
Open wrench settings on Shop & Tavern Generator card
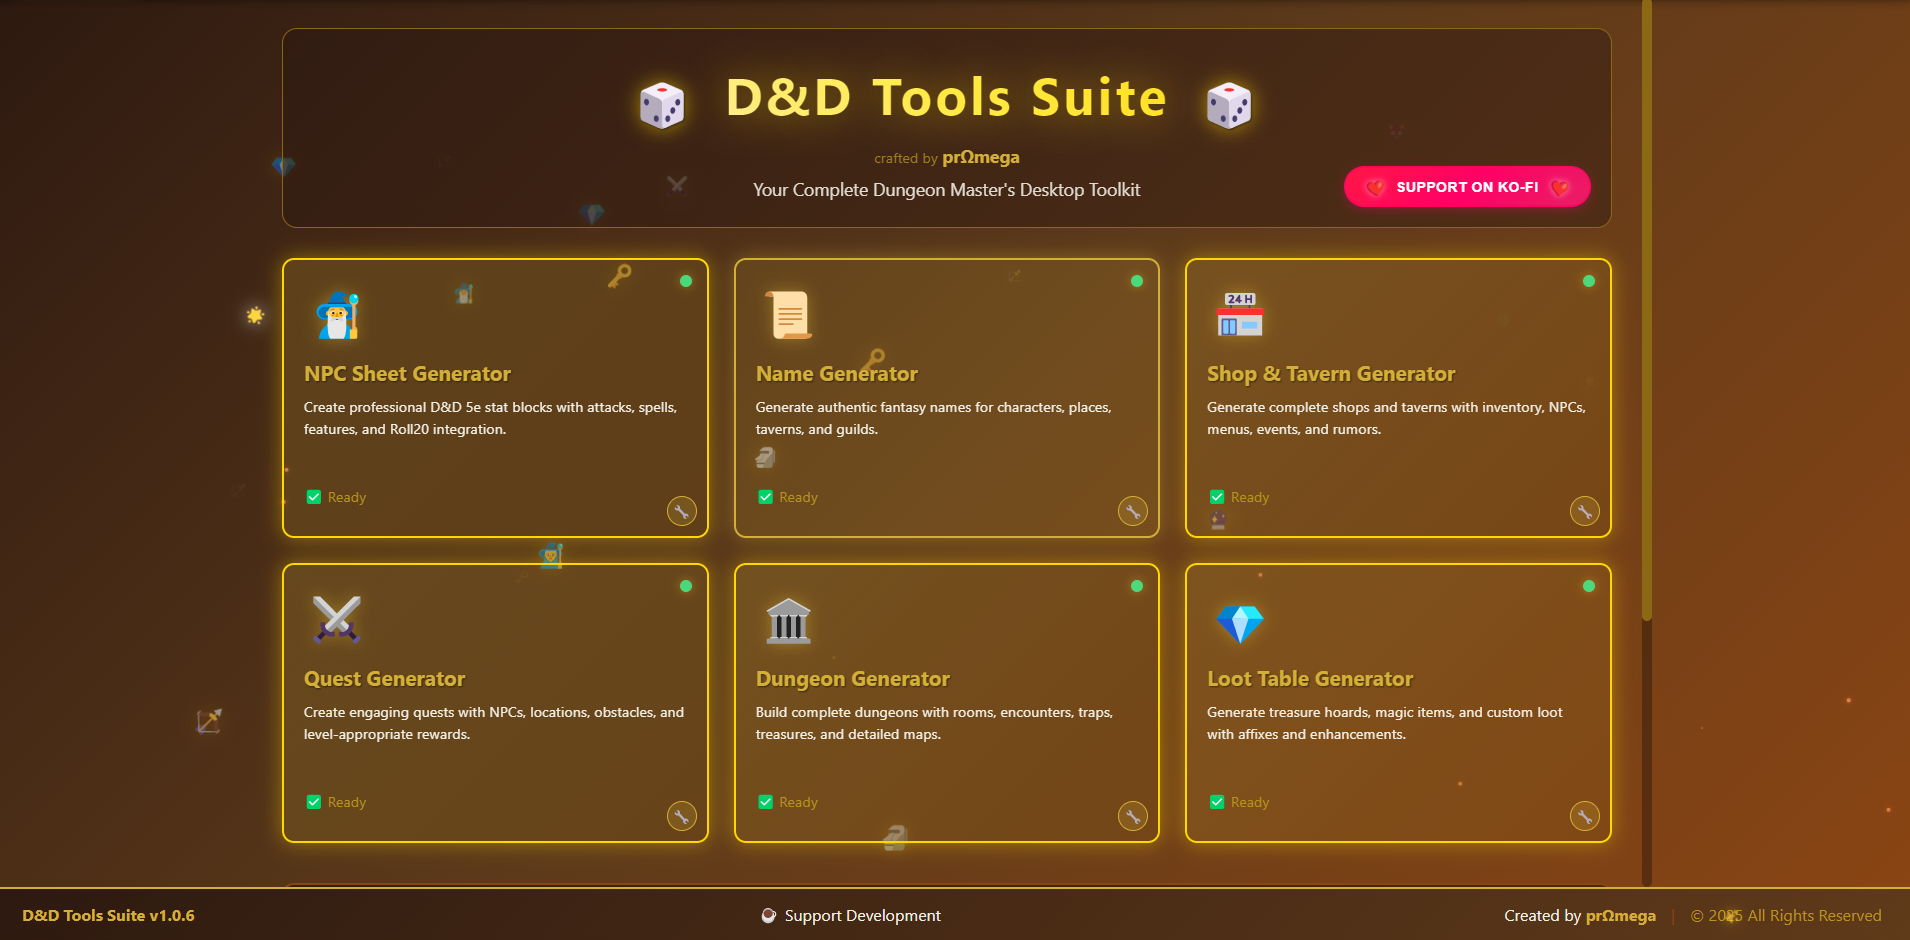pyautogui.click(x=1585, y=511)
